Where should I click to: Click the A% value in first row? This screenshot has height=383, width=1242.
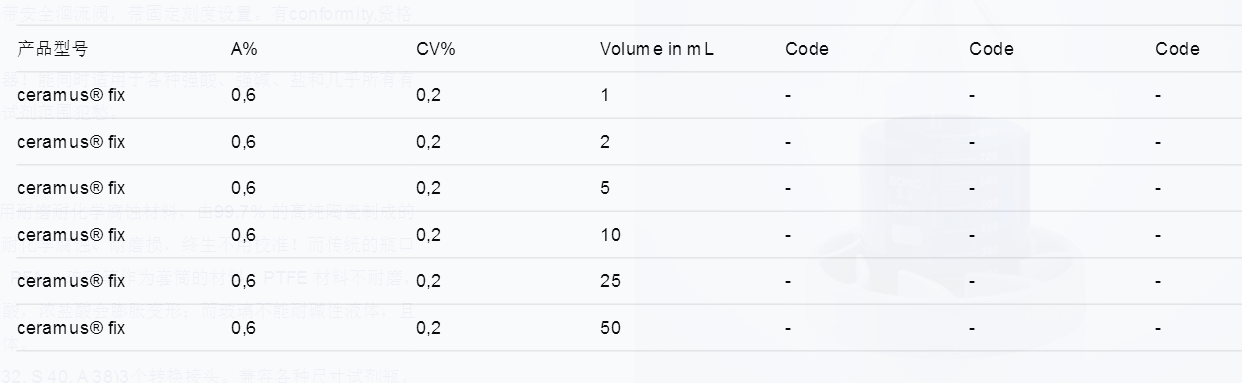(x=243, y=95)
